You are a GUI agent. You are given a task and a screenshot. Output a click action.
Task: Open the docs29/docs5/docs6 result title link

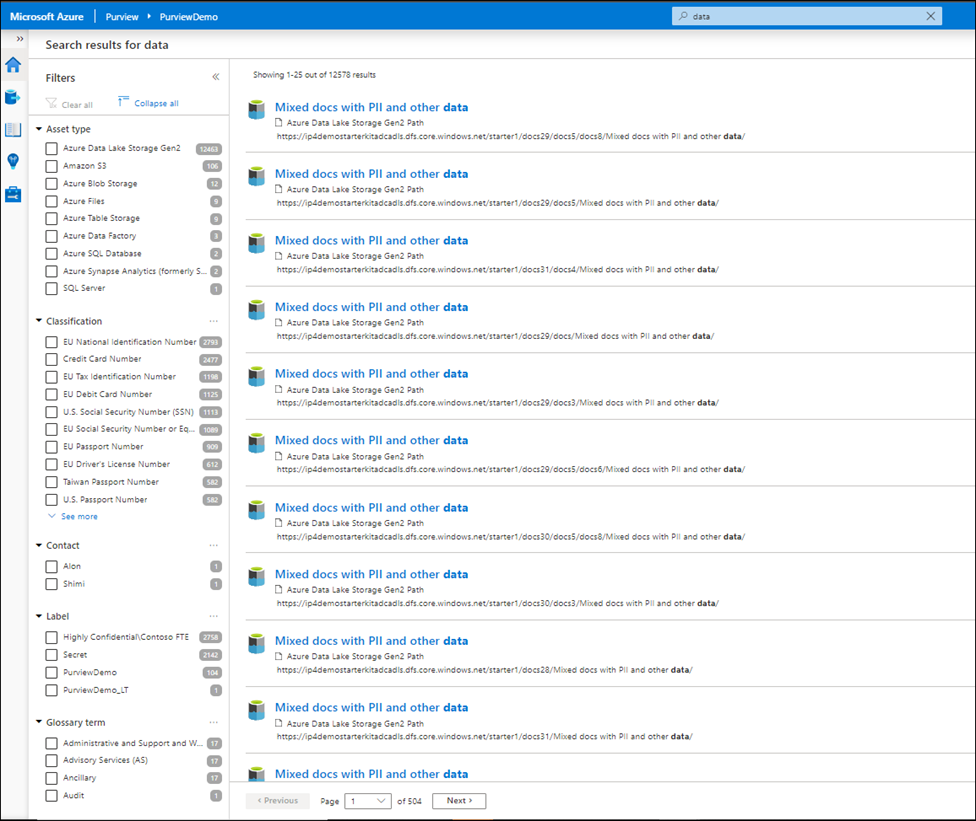[372, 440]
